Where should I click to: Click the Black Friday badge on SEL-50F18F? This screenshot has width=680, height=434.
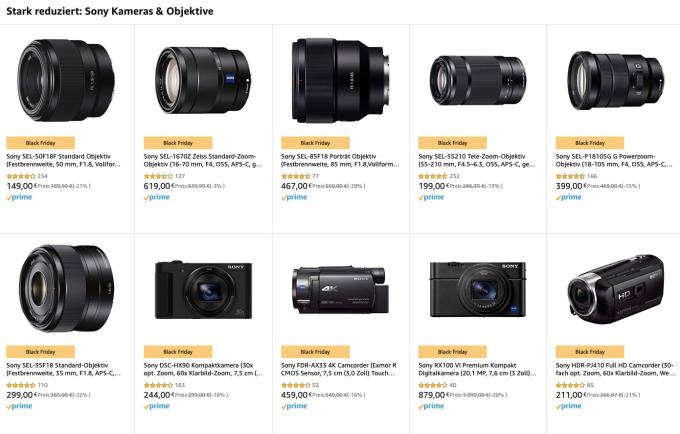pos(40,143)
